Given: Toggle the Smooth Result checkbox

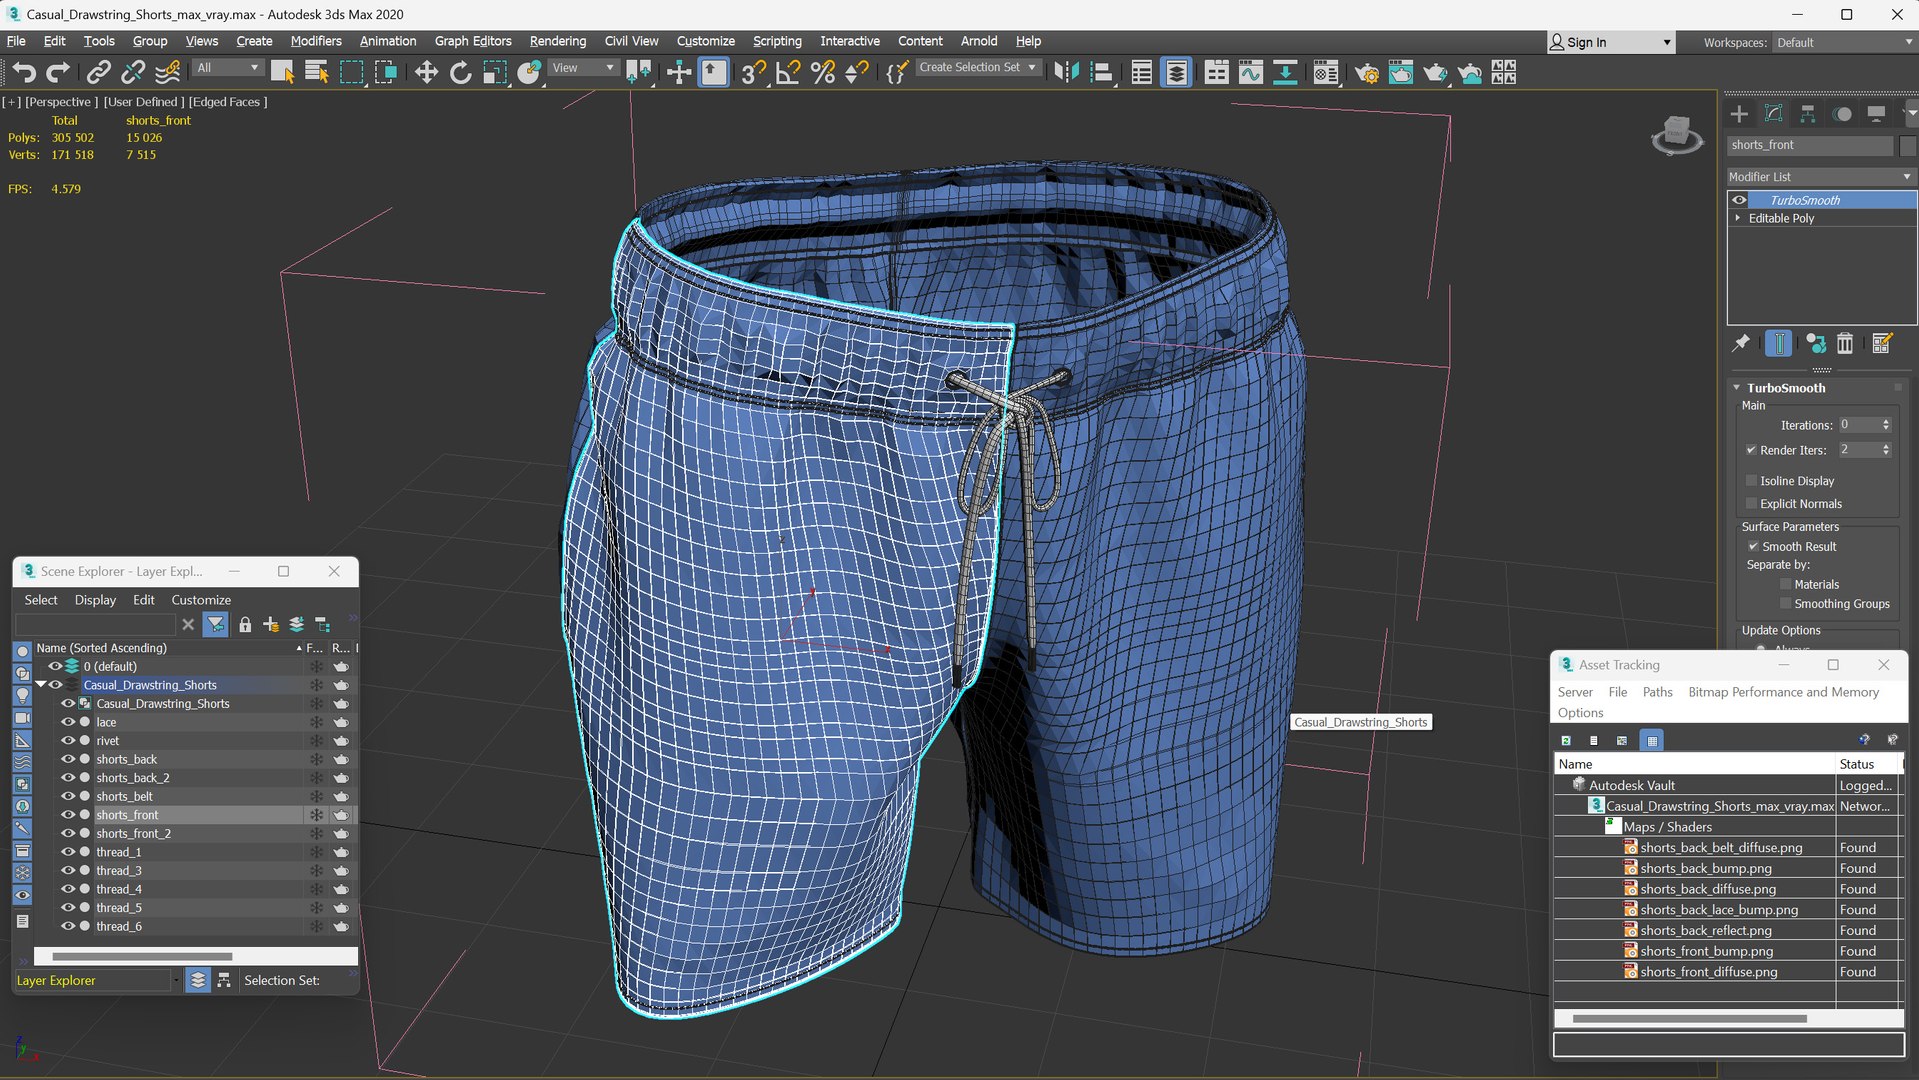Looking at the screenshot, I should [x=1753, y=547].
